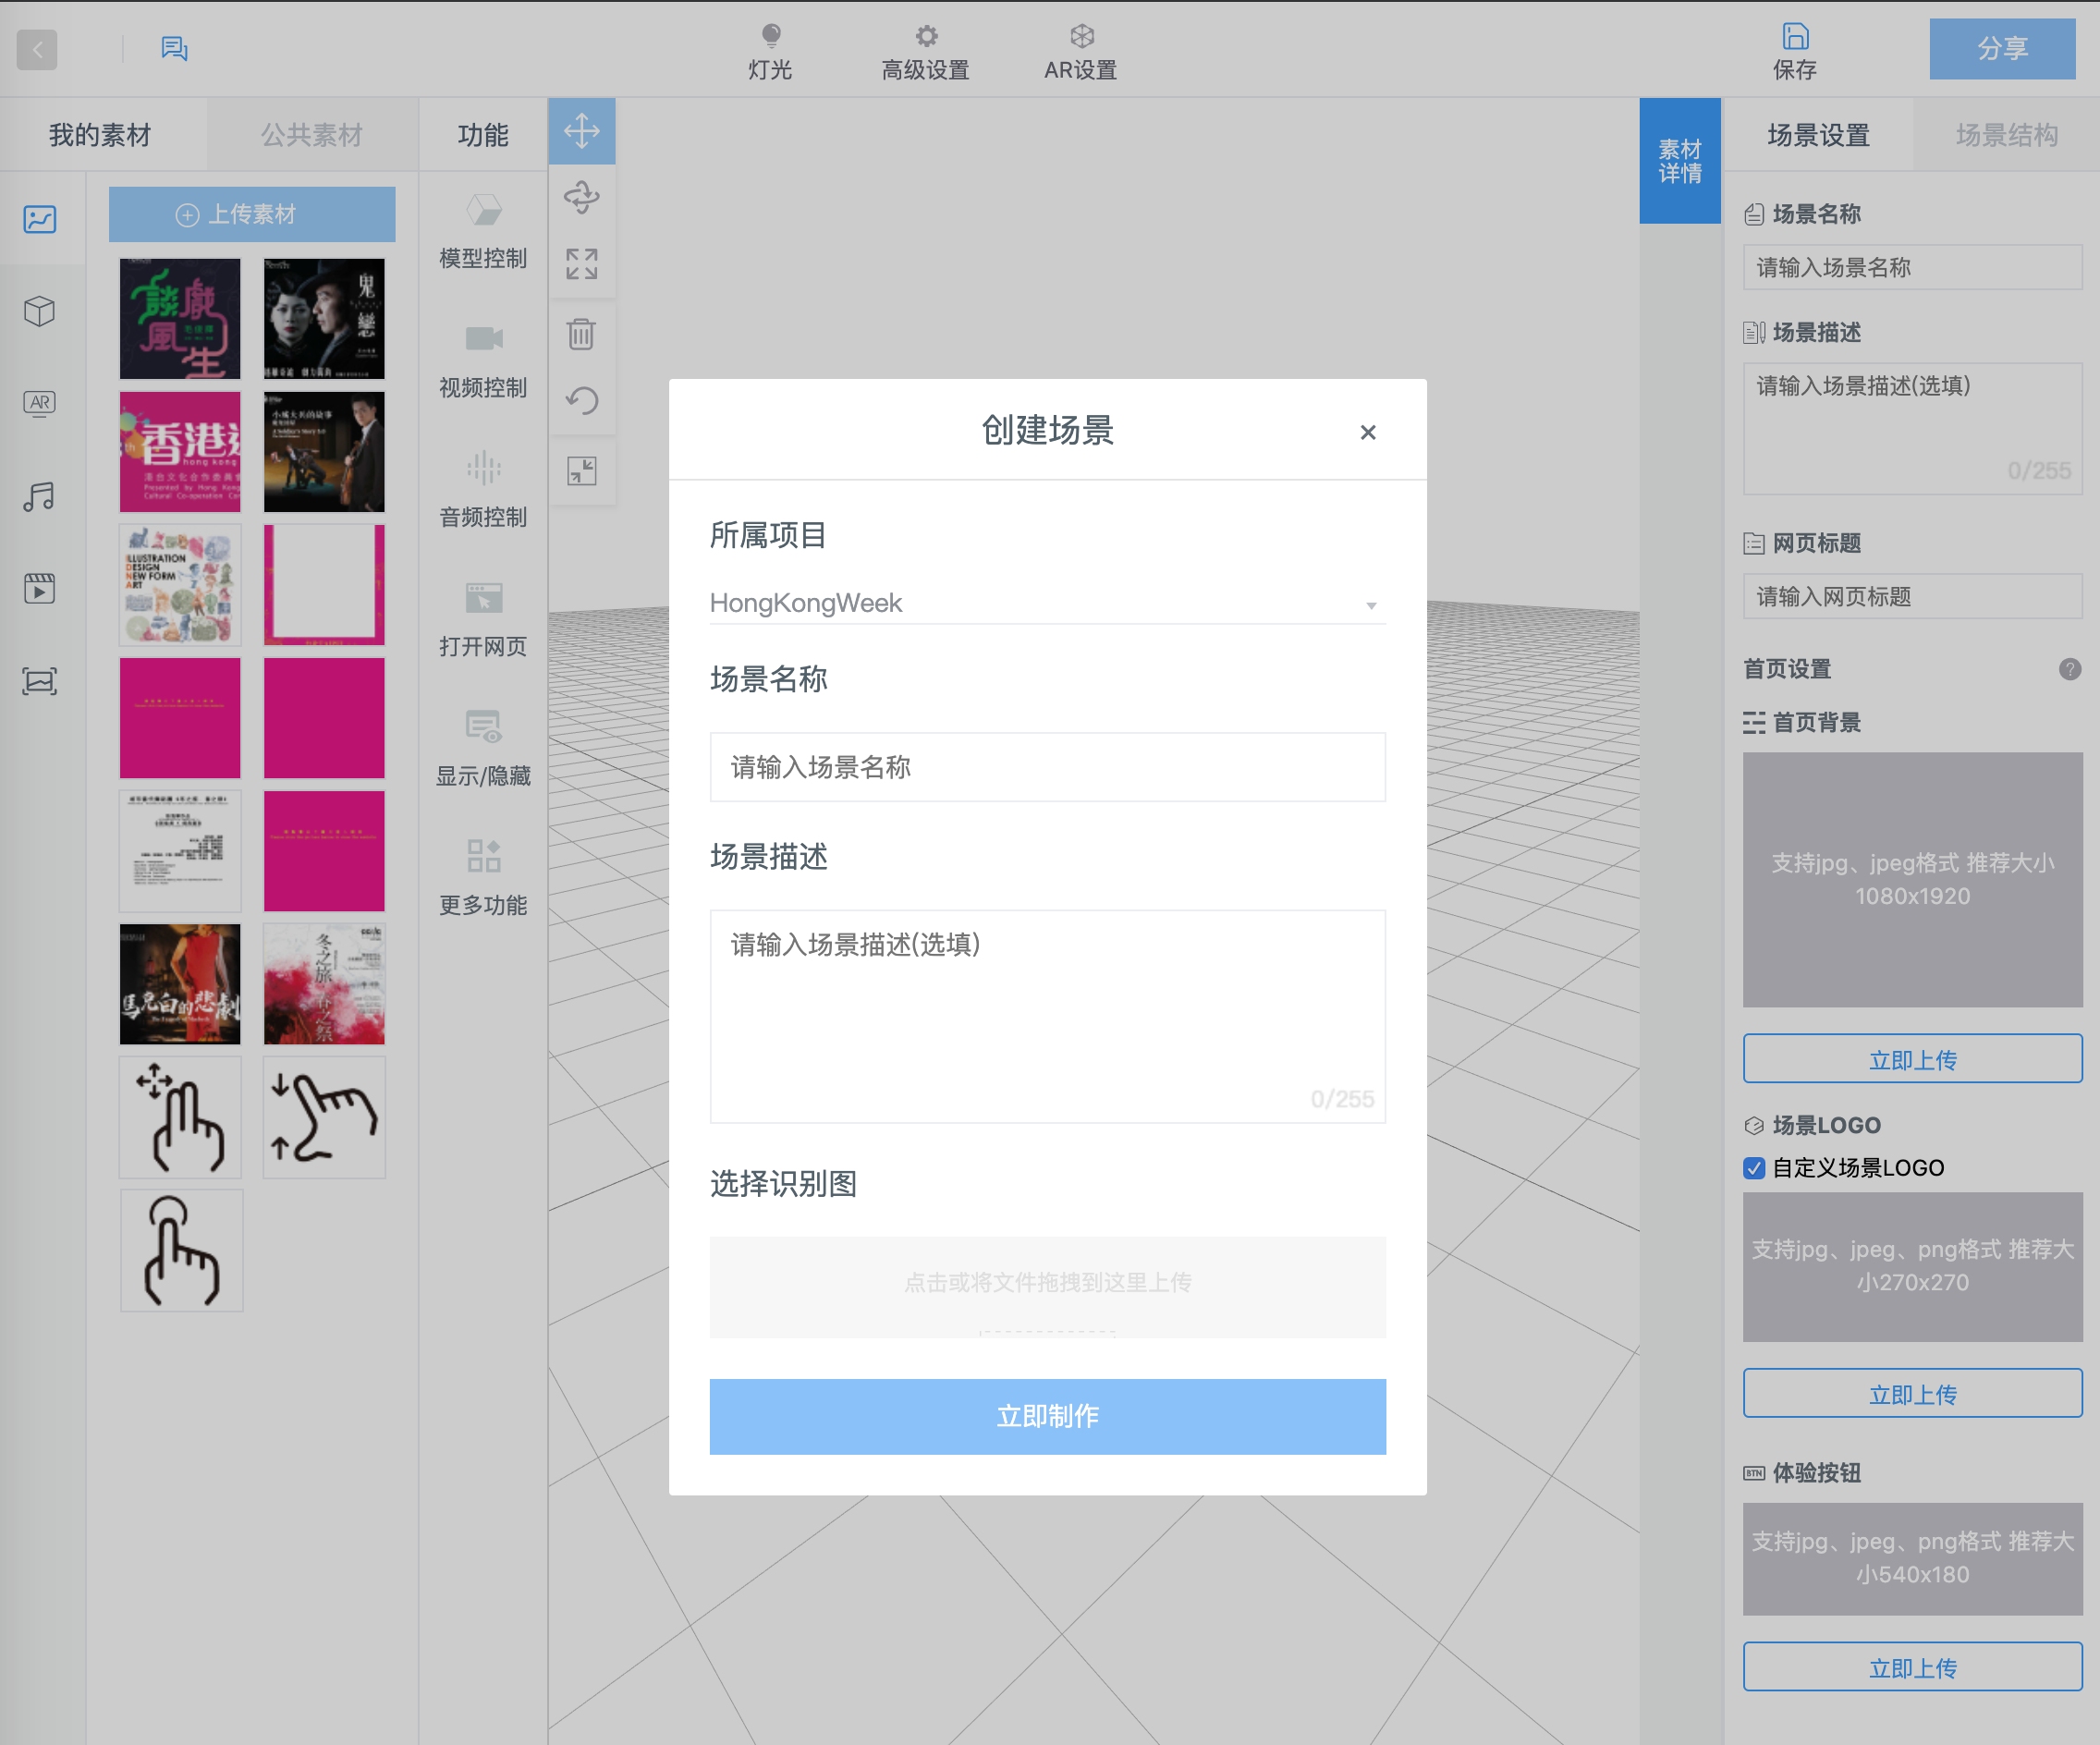Open the 3D model assets sidebar icon

pos(40,311)
